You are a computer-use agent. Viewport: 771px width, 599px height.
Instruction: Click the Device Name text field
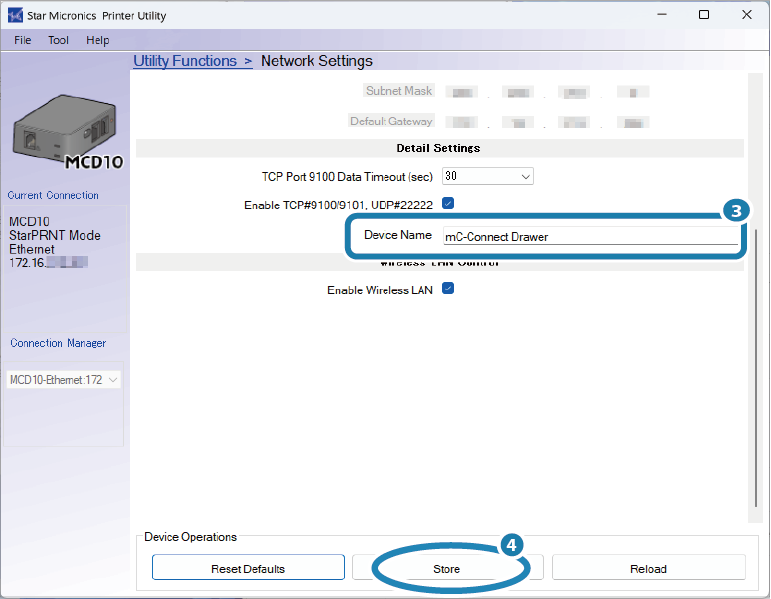pyautogui.click(x=590, y=237)
